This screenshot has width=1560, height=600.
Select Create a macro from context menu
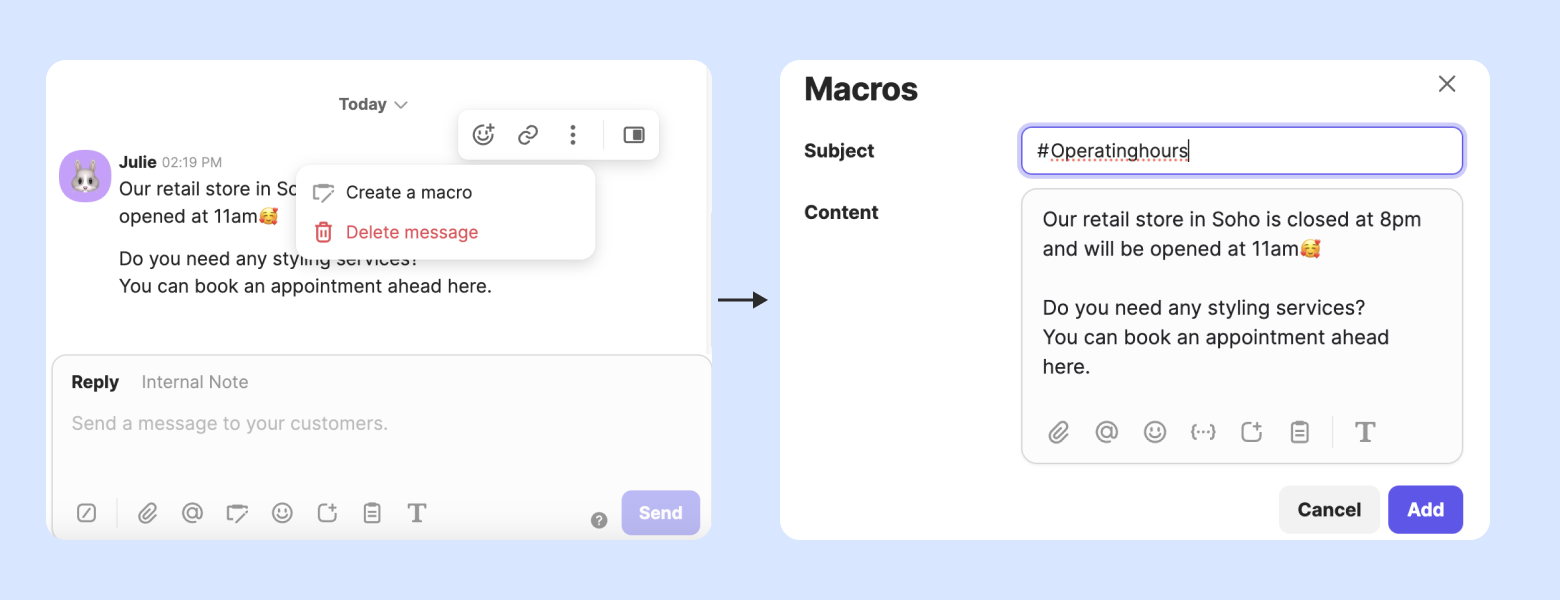(408, 192)
